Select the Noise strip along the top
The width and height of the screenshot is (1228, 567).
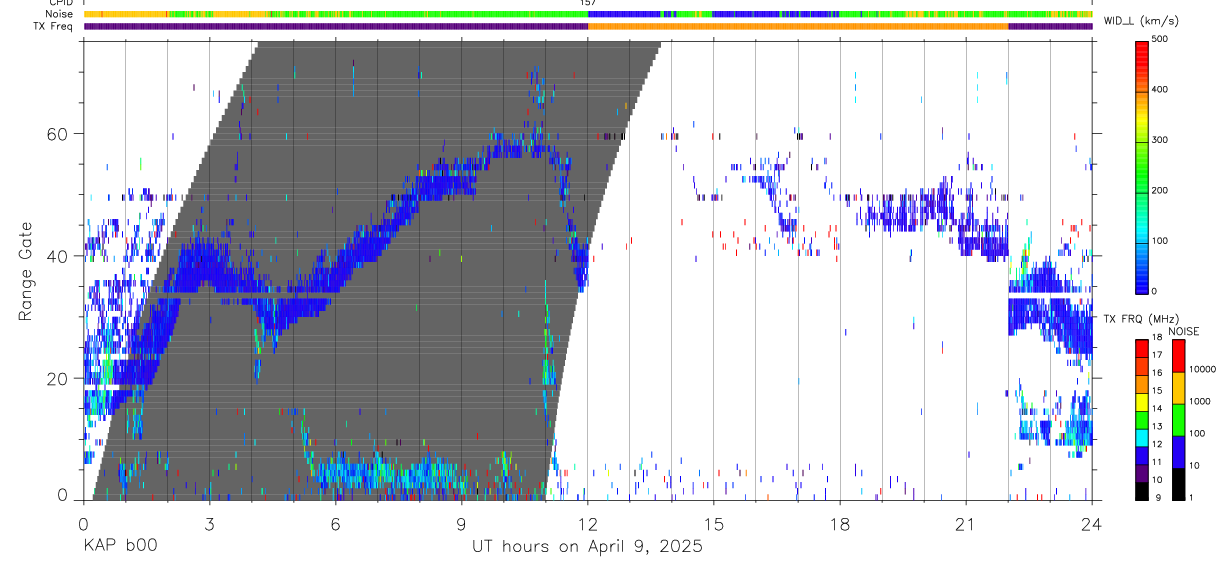[588, 15]
